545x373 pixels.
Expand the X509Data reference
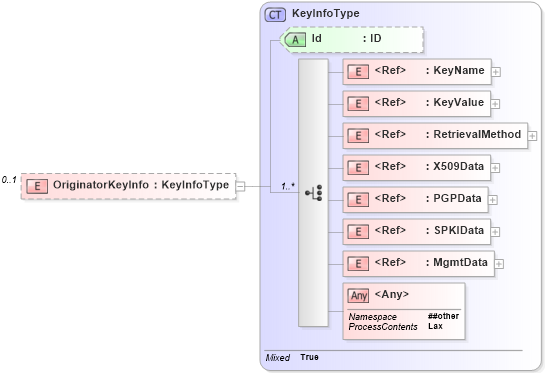click(x=495, y=168)
